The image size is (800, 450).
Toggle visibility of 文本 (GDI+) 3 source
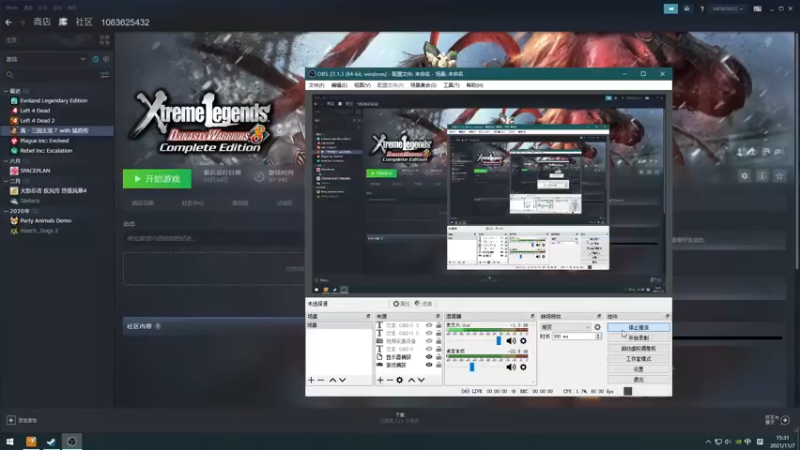(429, 325)
